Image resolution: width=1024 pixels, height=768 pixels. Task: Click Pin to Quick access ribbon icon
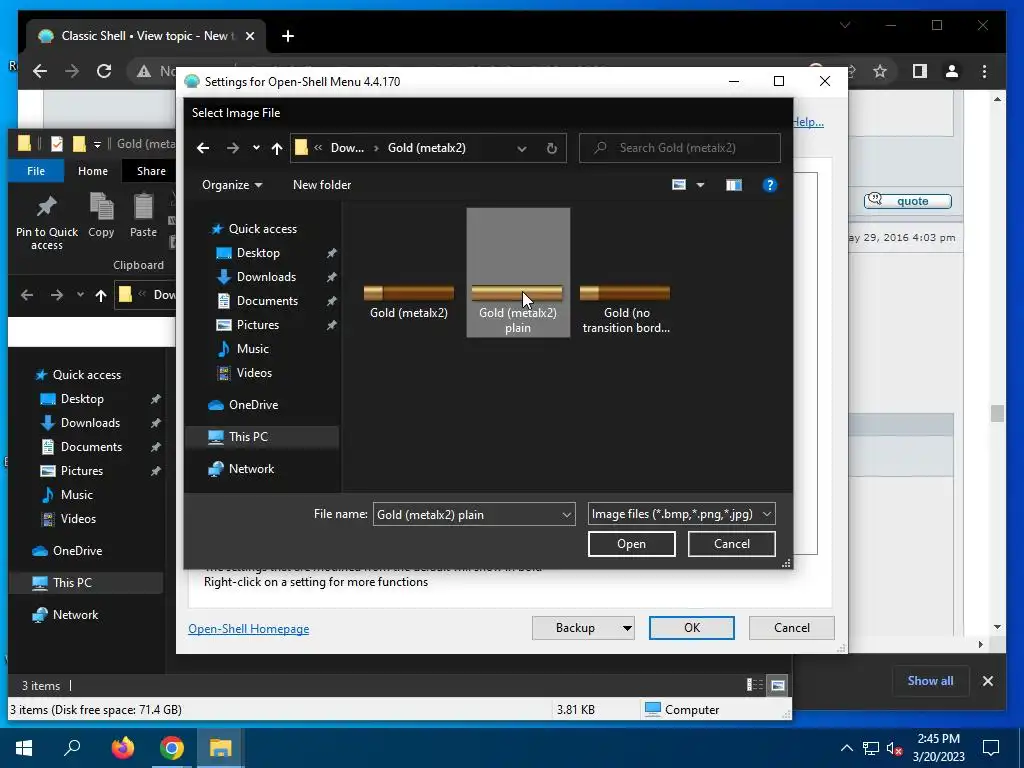coord(46,222)
